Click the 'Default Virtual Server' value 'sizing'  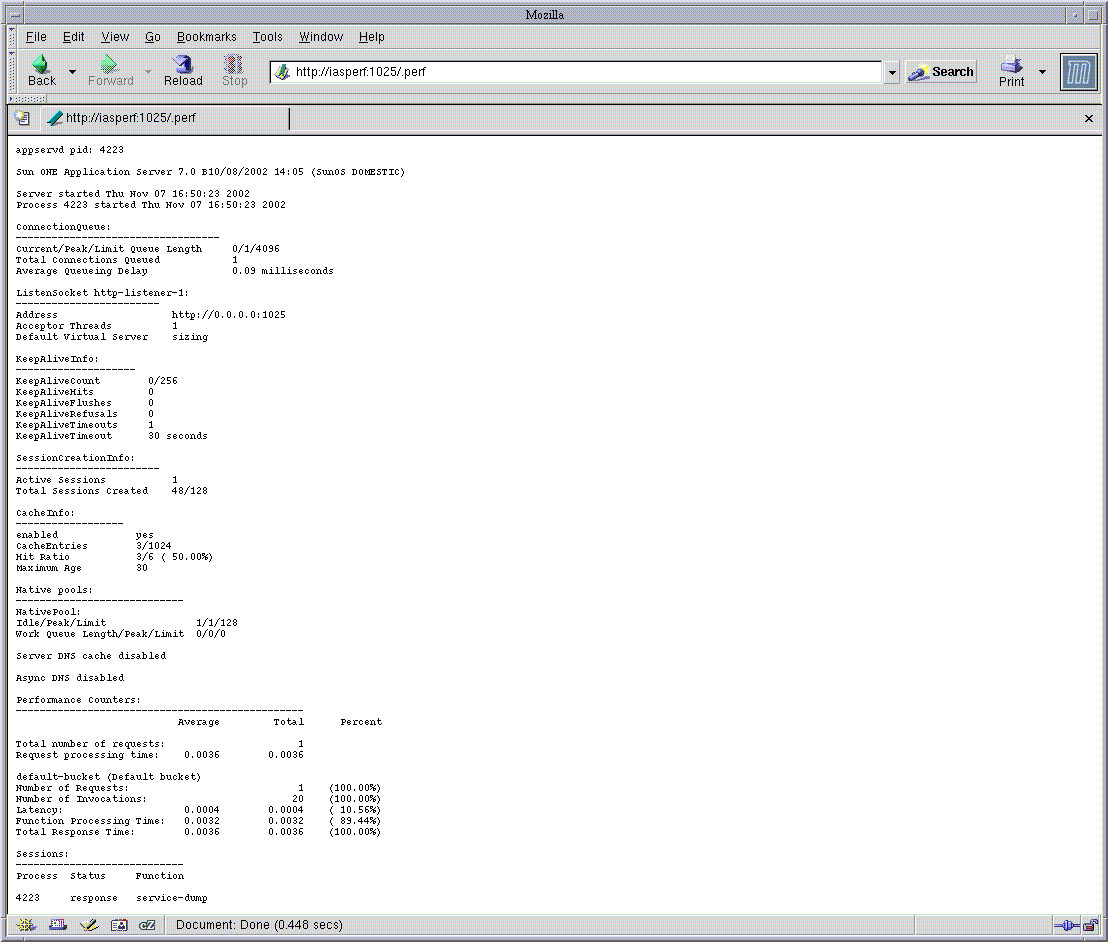pos(190,337)
